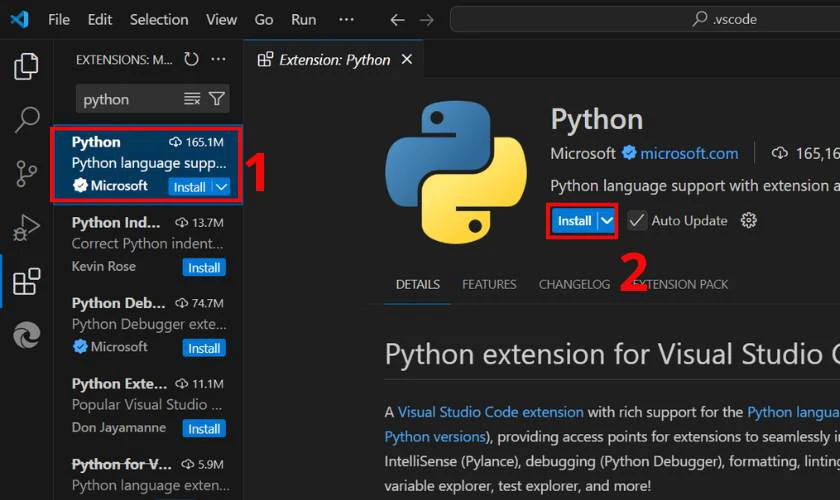Install the Python Debugger extension

pos(204,348)
